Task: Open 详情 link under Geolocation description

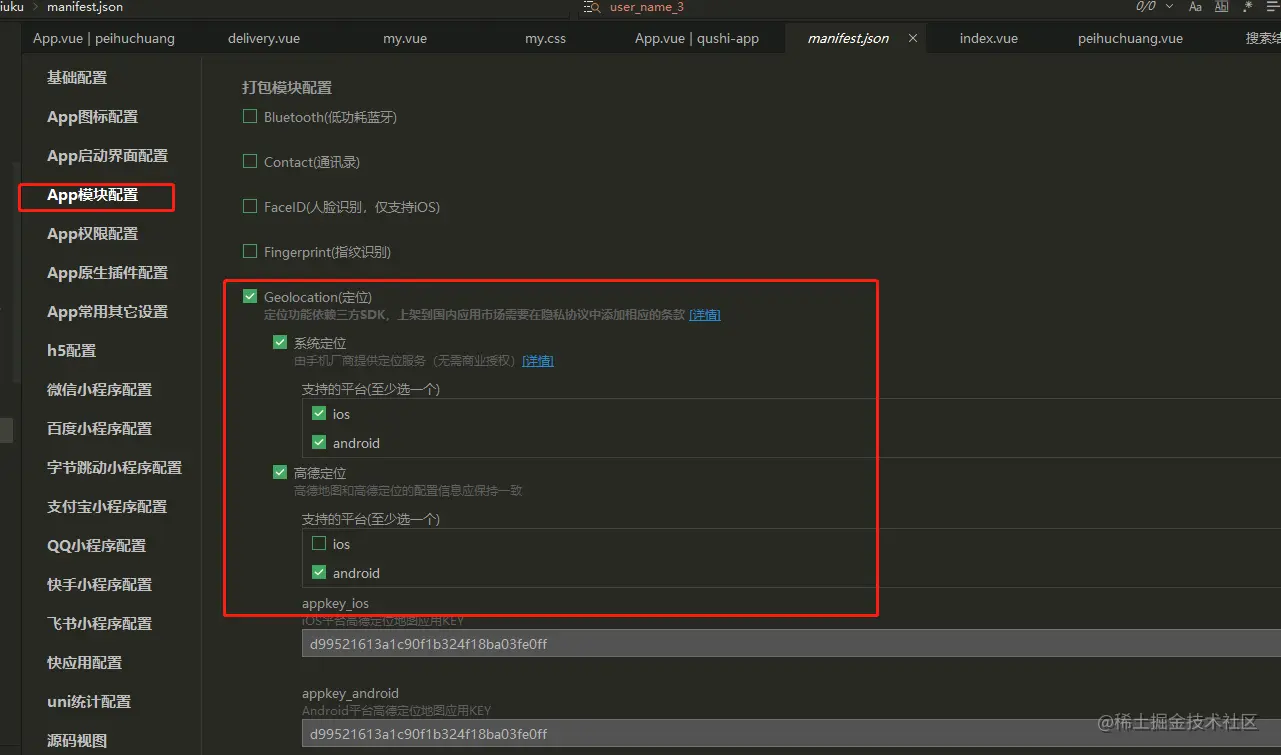Action: (x=705, y=314)
